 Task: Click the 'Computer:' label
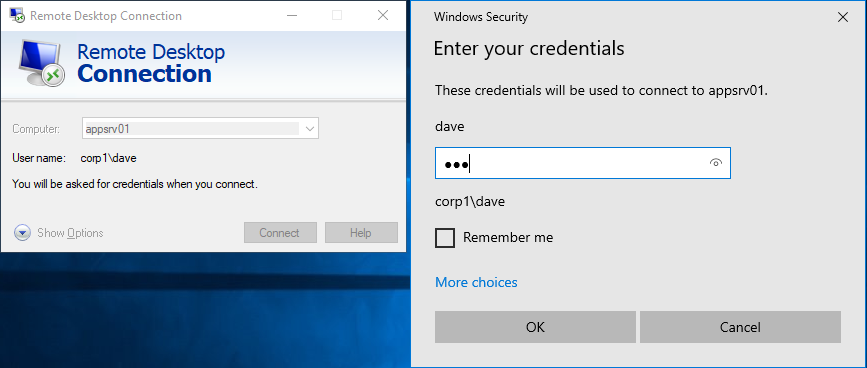click(x=35, y=129)
